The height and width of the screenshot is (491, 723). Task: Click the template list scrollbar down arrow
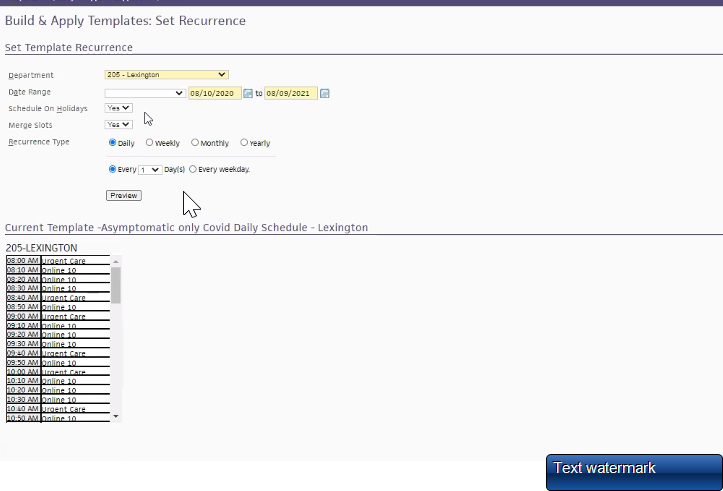coord(116,416)
